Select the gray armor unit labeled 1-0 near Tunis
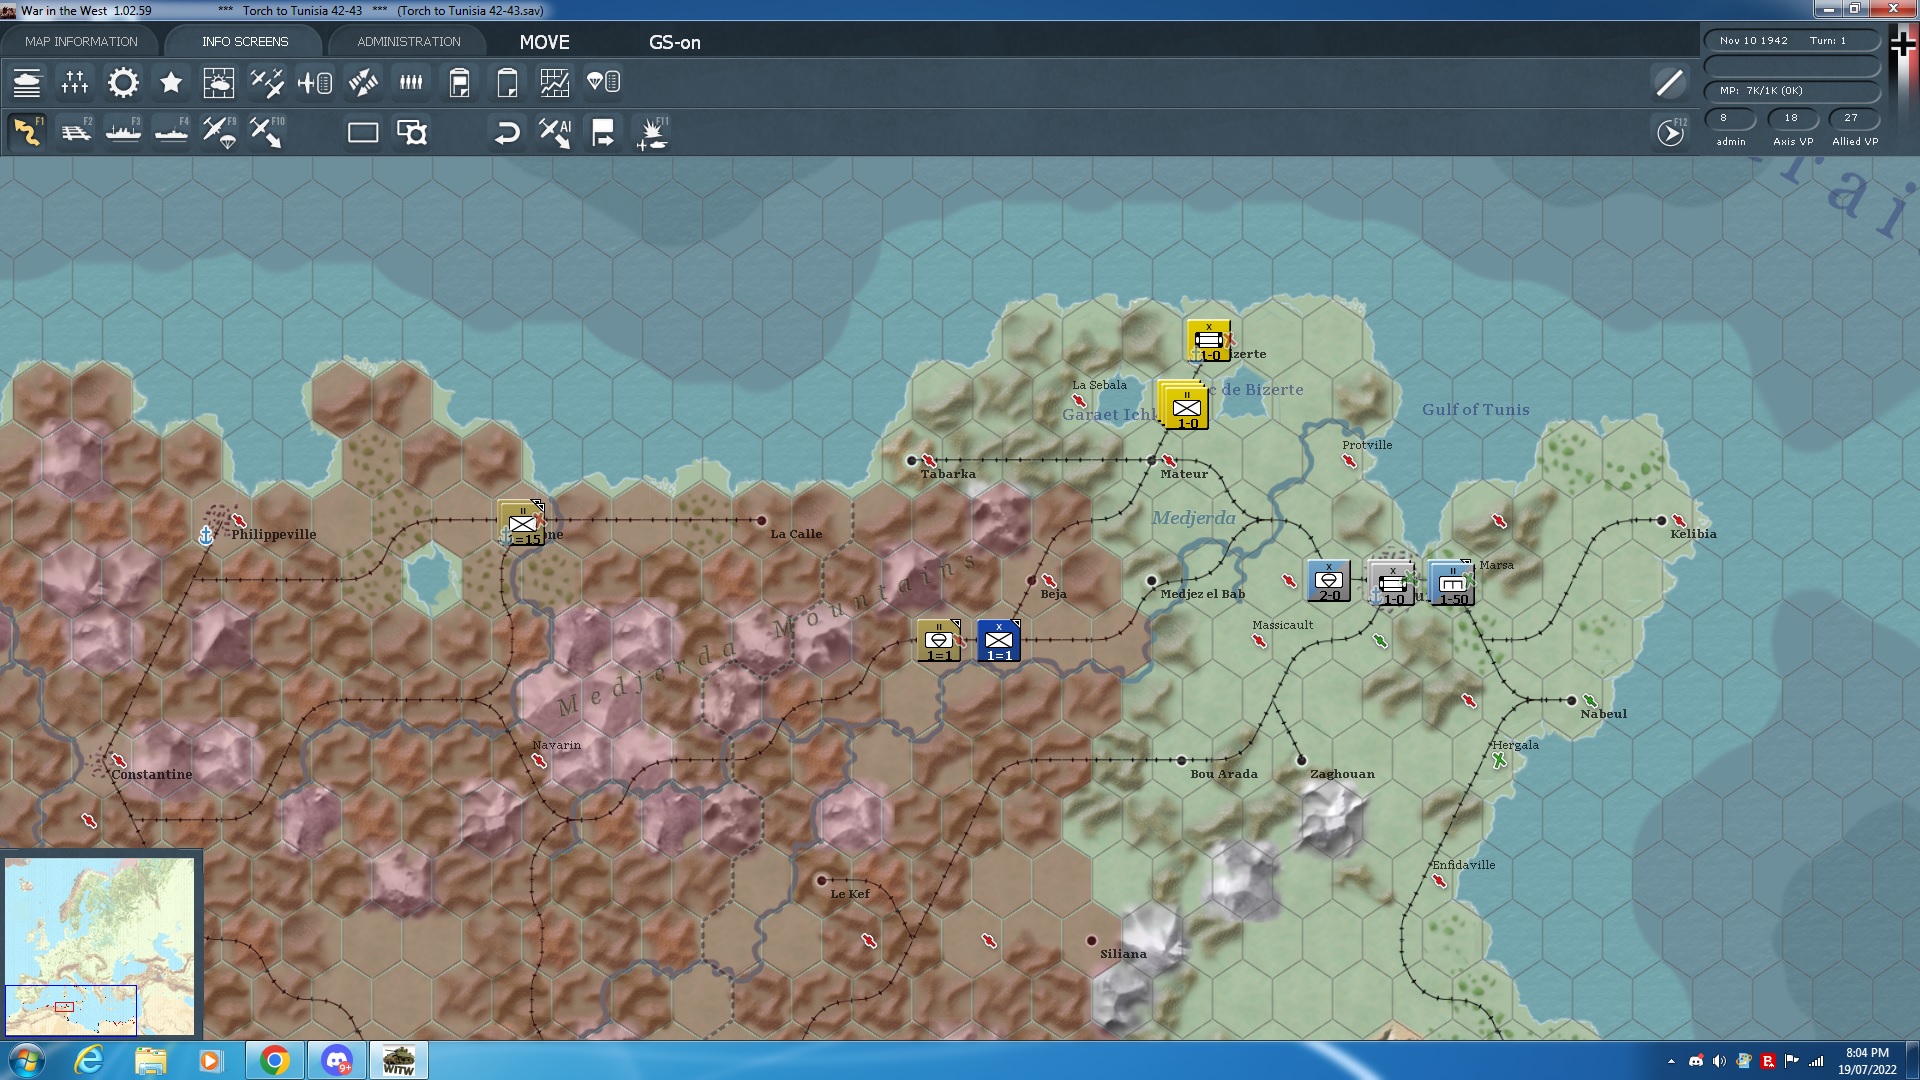The width and height of the screenshot is (1920, 1080). tap(1392, 583)
